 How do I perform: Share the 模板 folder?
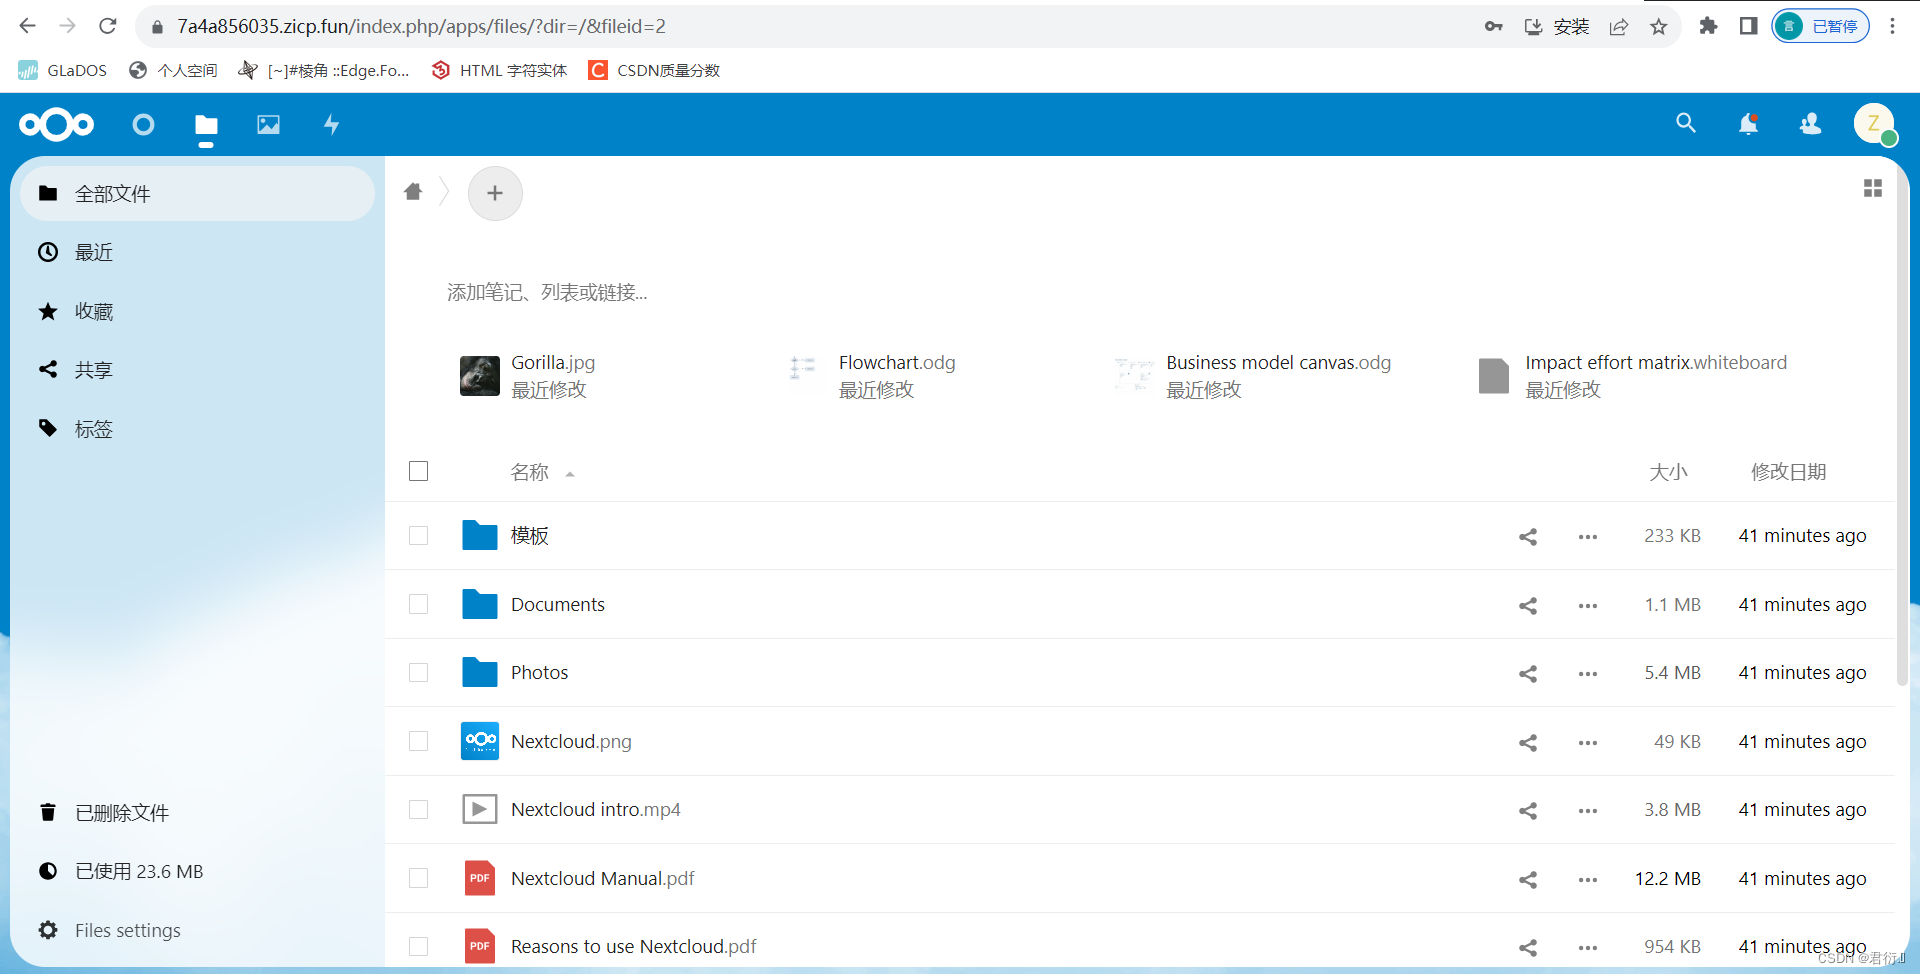[1528, 537]
